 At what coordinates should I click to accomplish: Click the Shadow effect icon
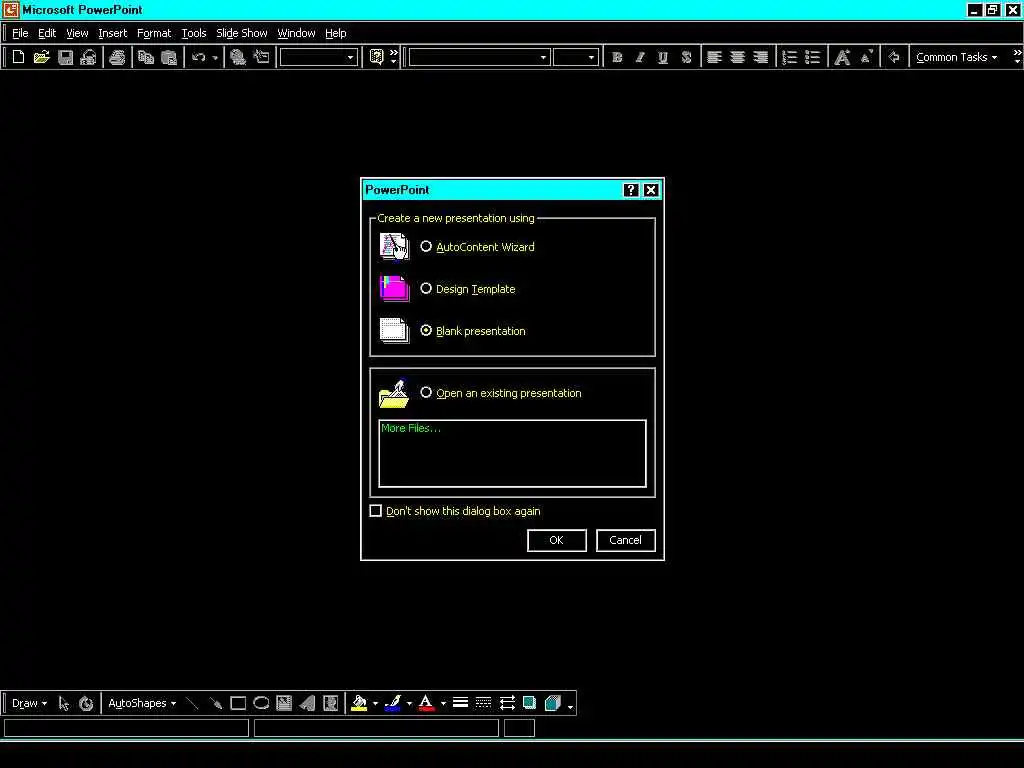tap(530, 703)
